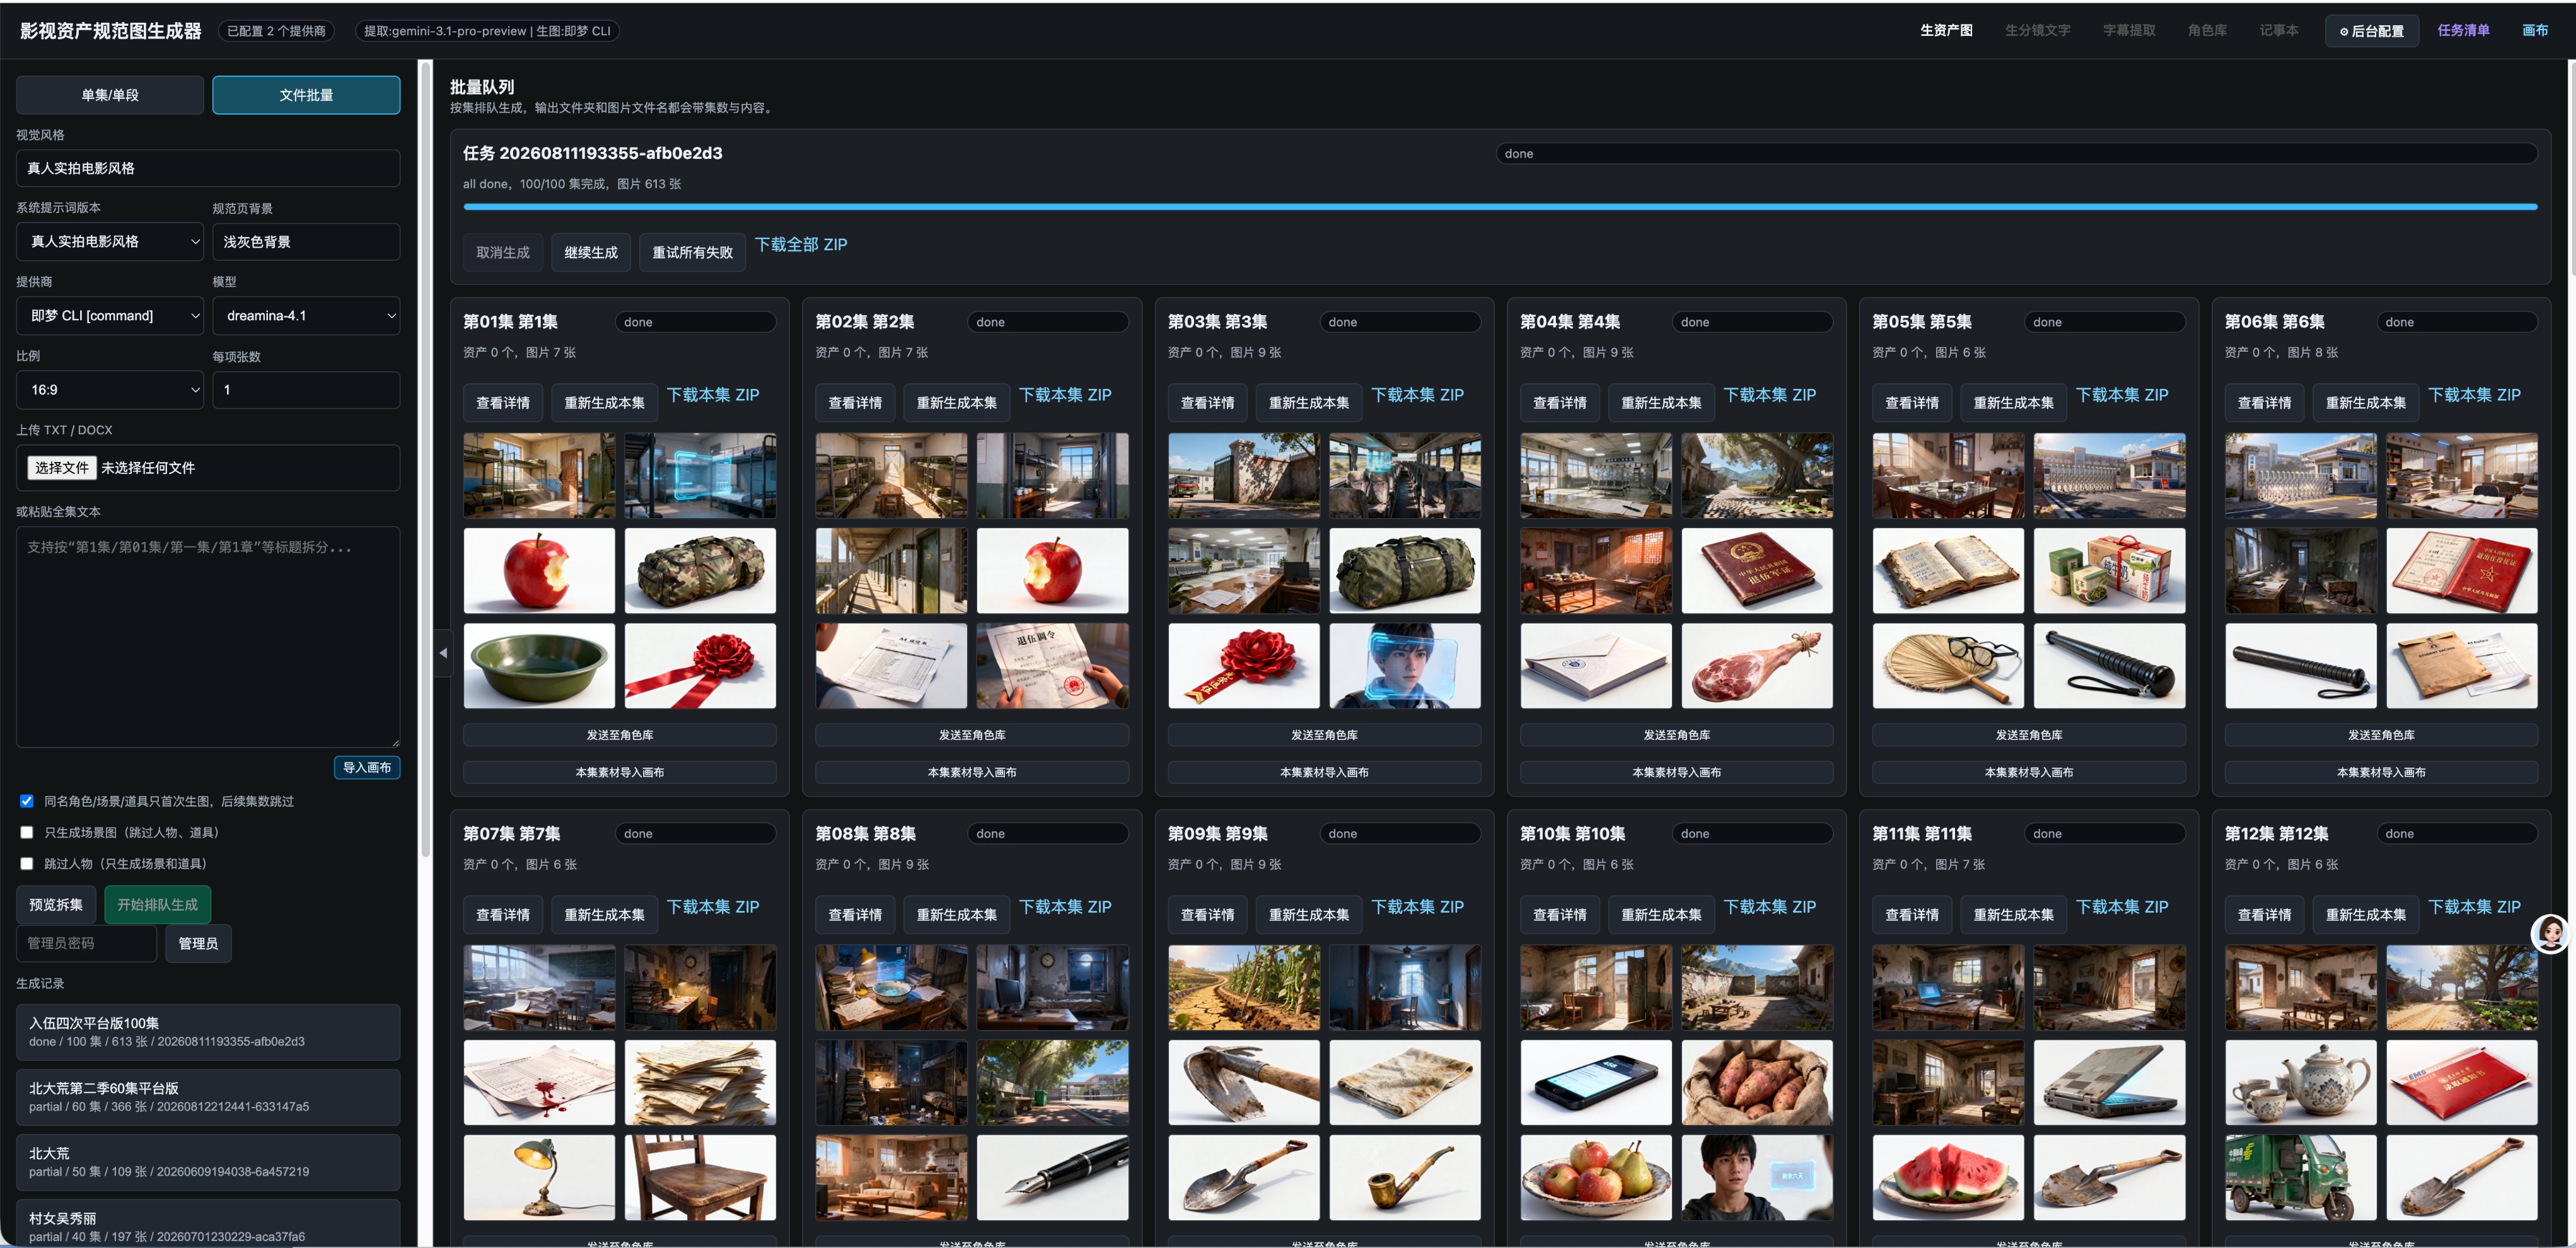Viewport: 2576px width, 1248px height.
Task: Expand the 提供商 即梦 CLI dropdown
Action: (110, 316)
